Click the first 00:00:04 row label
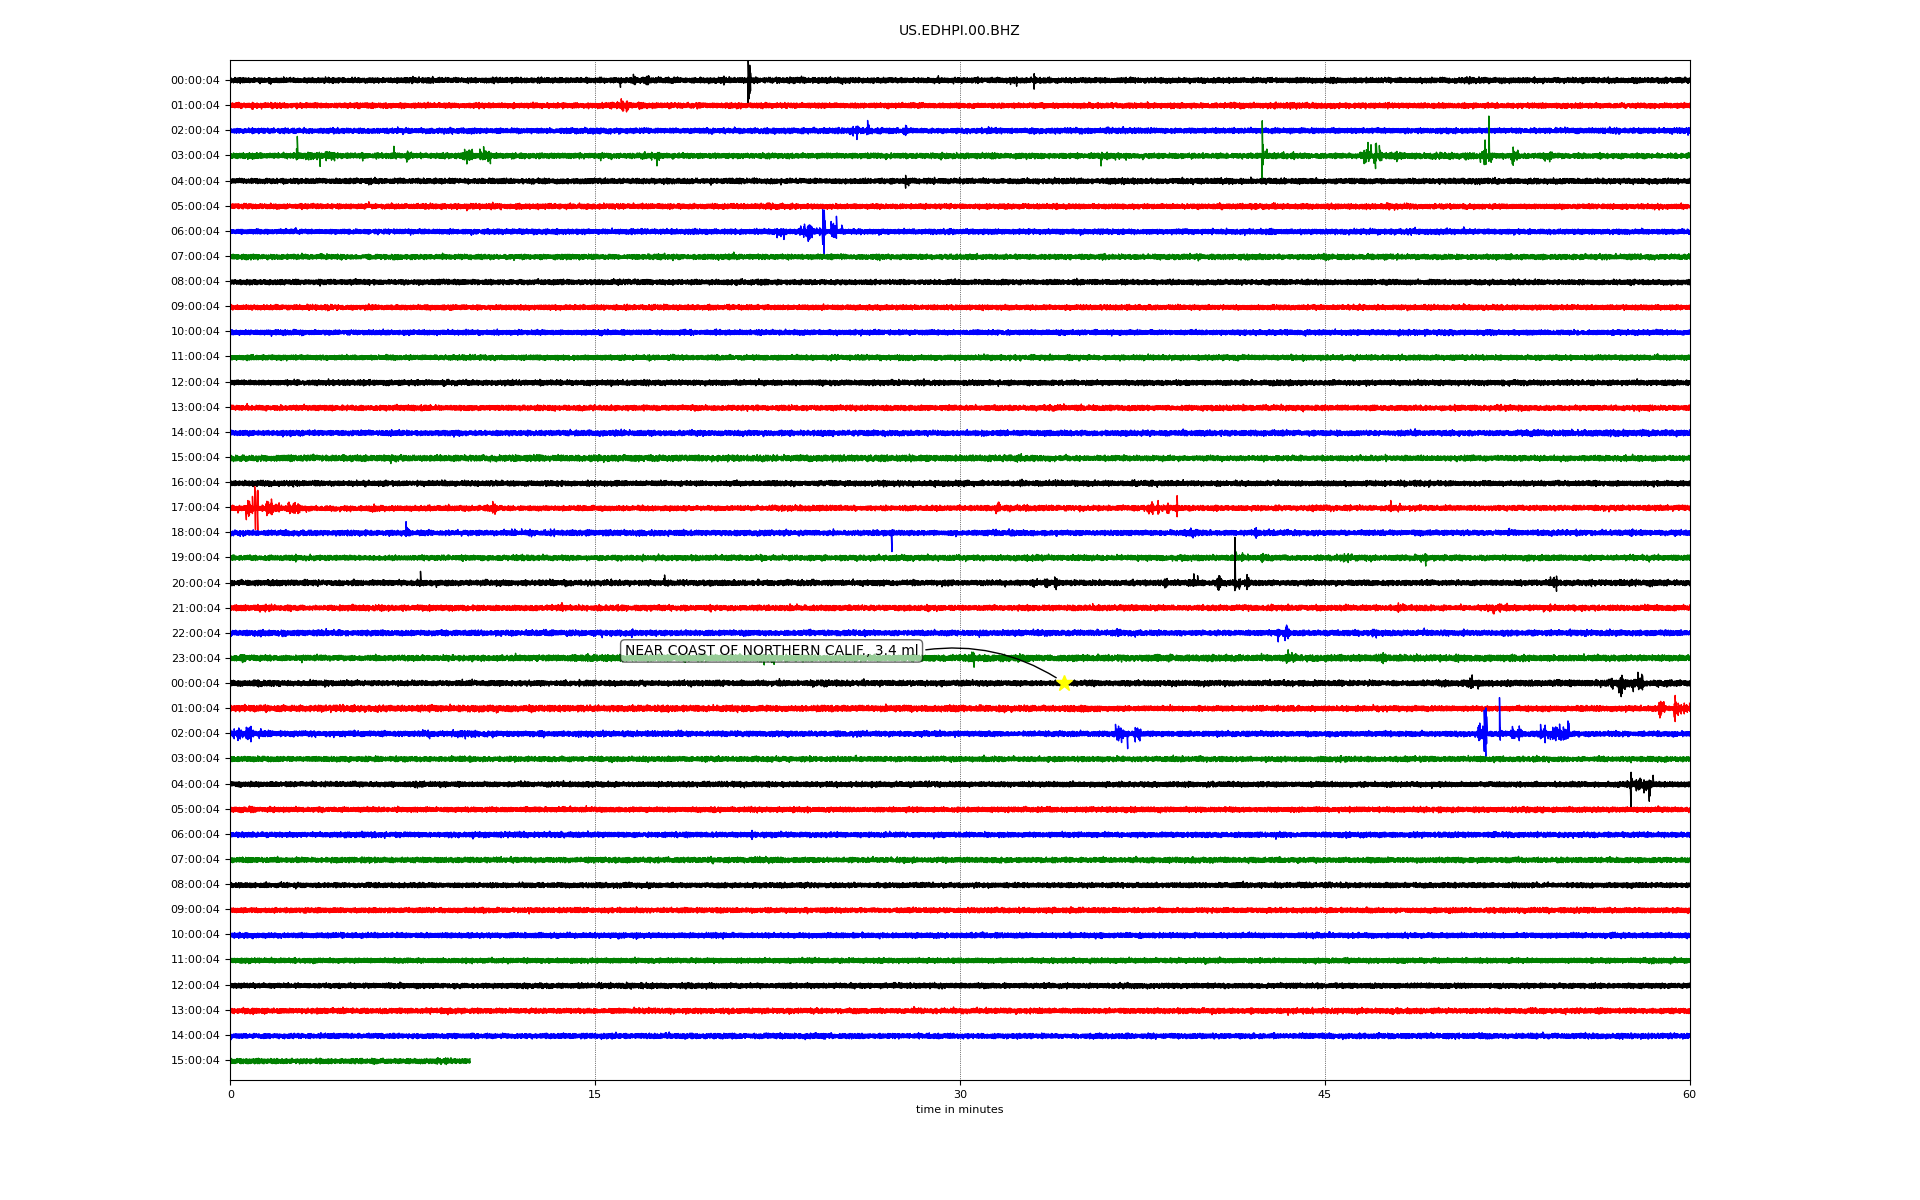 point(195,81)
